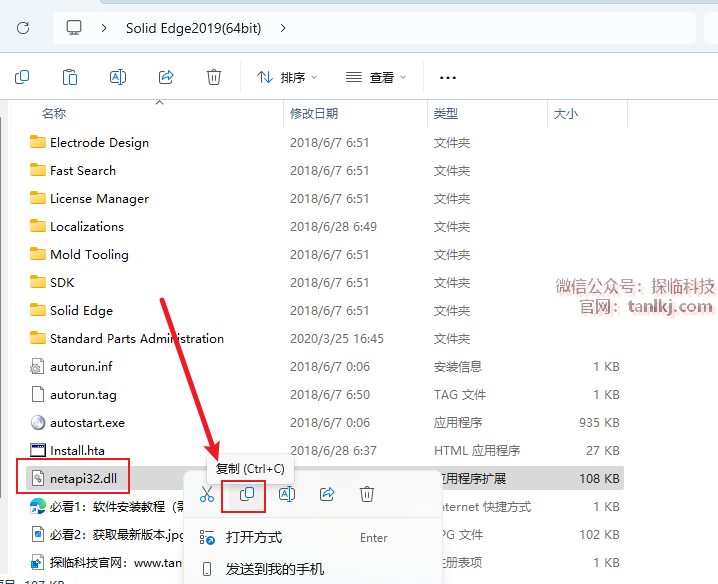This screenshot has width=718, height=584.
Task: Click Share icon in context menu
Action: (327, 494)
